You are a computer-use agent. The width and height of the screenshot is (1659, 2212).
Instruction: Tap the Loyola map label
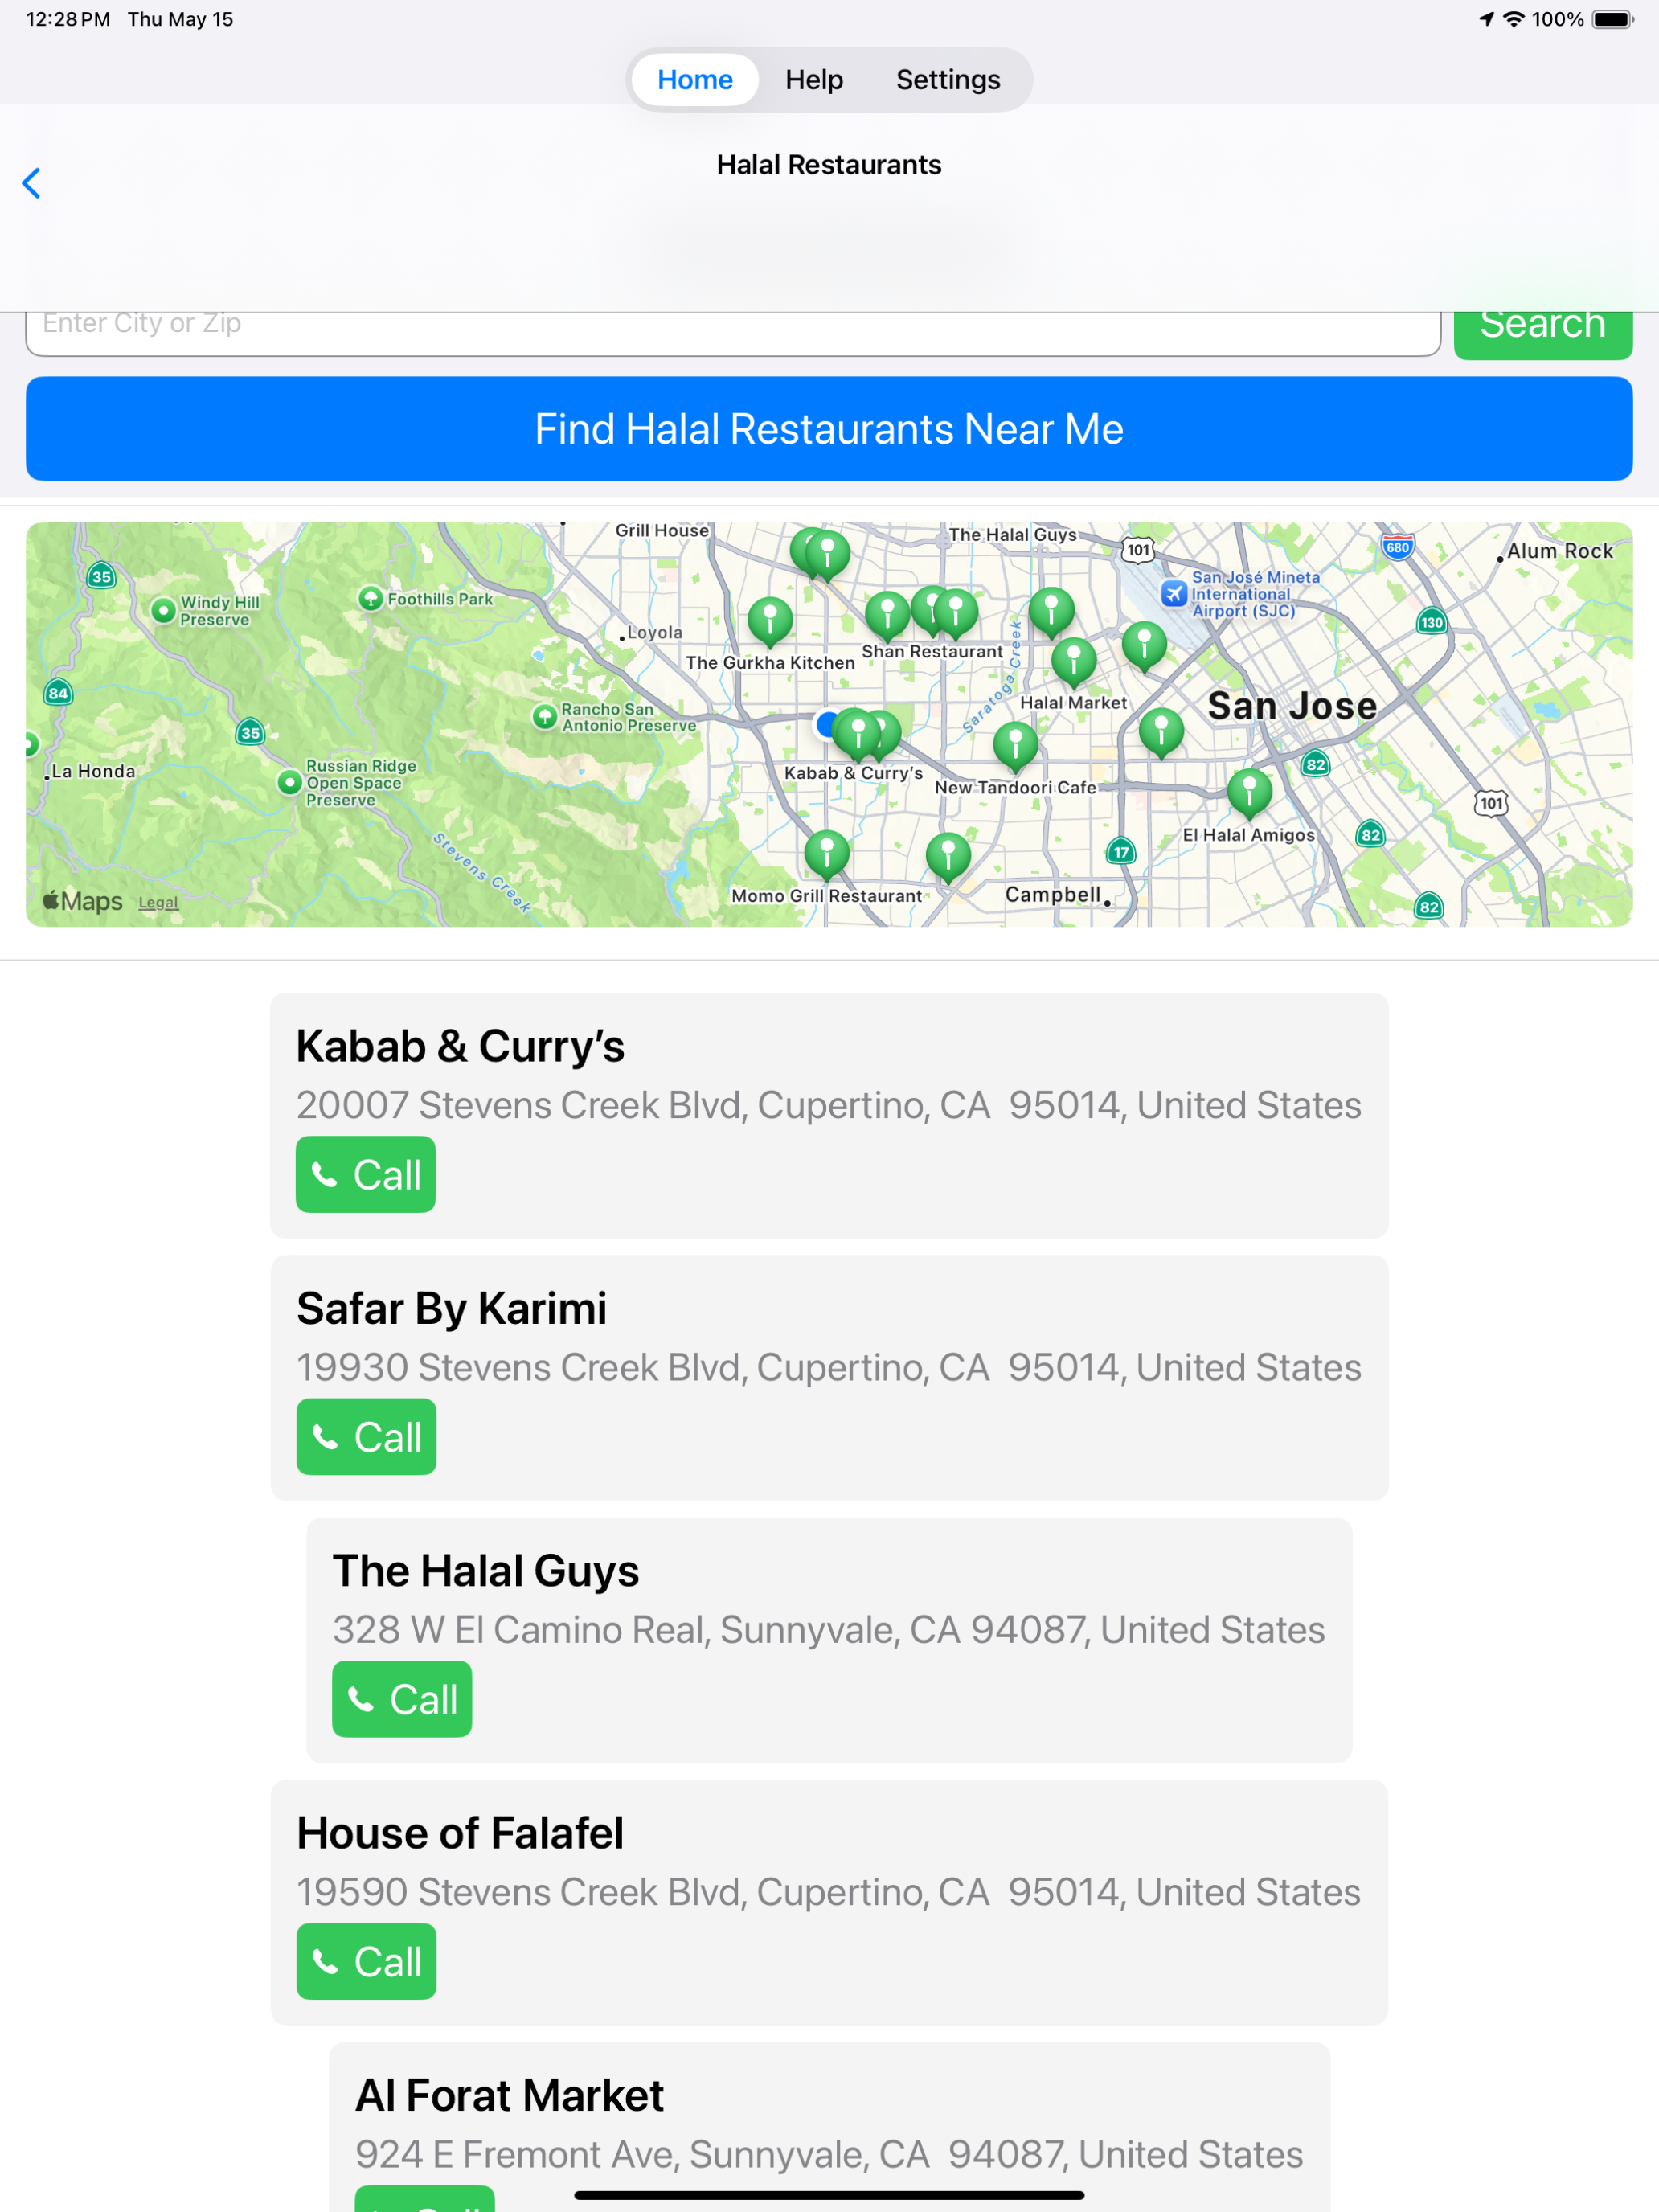655,632
